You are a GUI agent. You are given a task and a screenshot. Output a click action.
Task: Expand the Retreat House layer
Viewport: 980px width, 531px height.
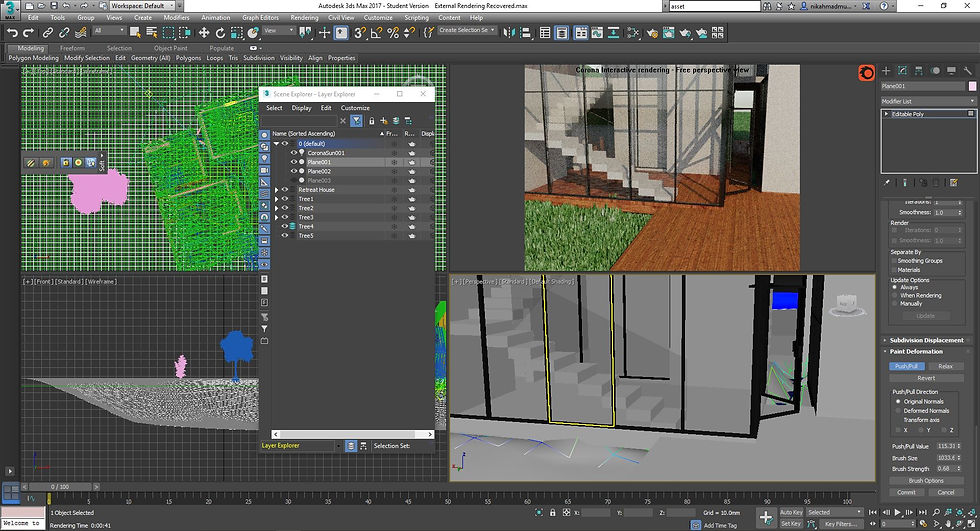coord(276,189)
